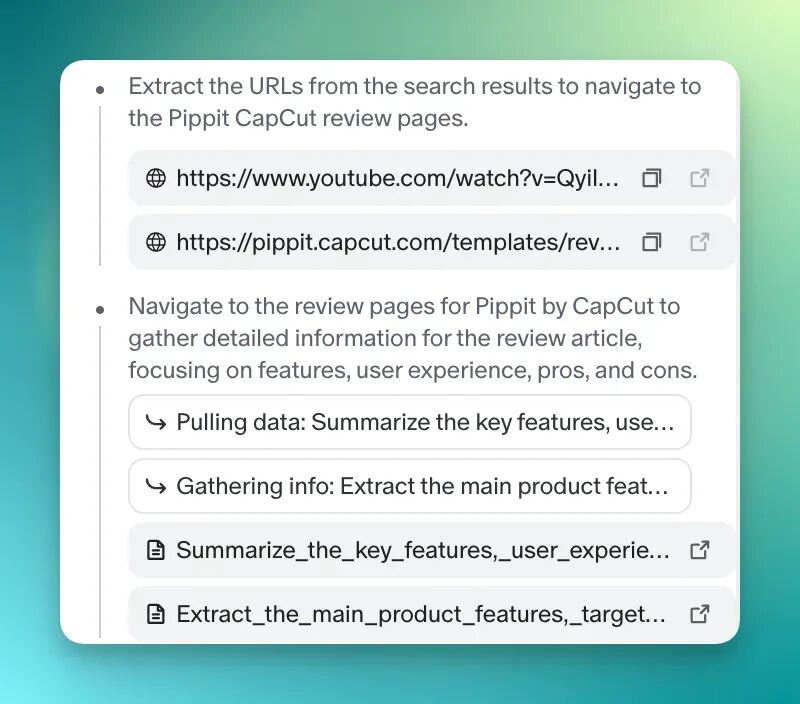Collapse the "Extract the URLs" step bullet
Viewport: 800px width, 704px height.
[x=100, y=90]
